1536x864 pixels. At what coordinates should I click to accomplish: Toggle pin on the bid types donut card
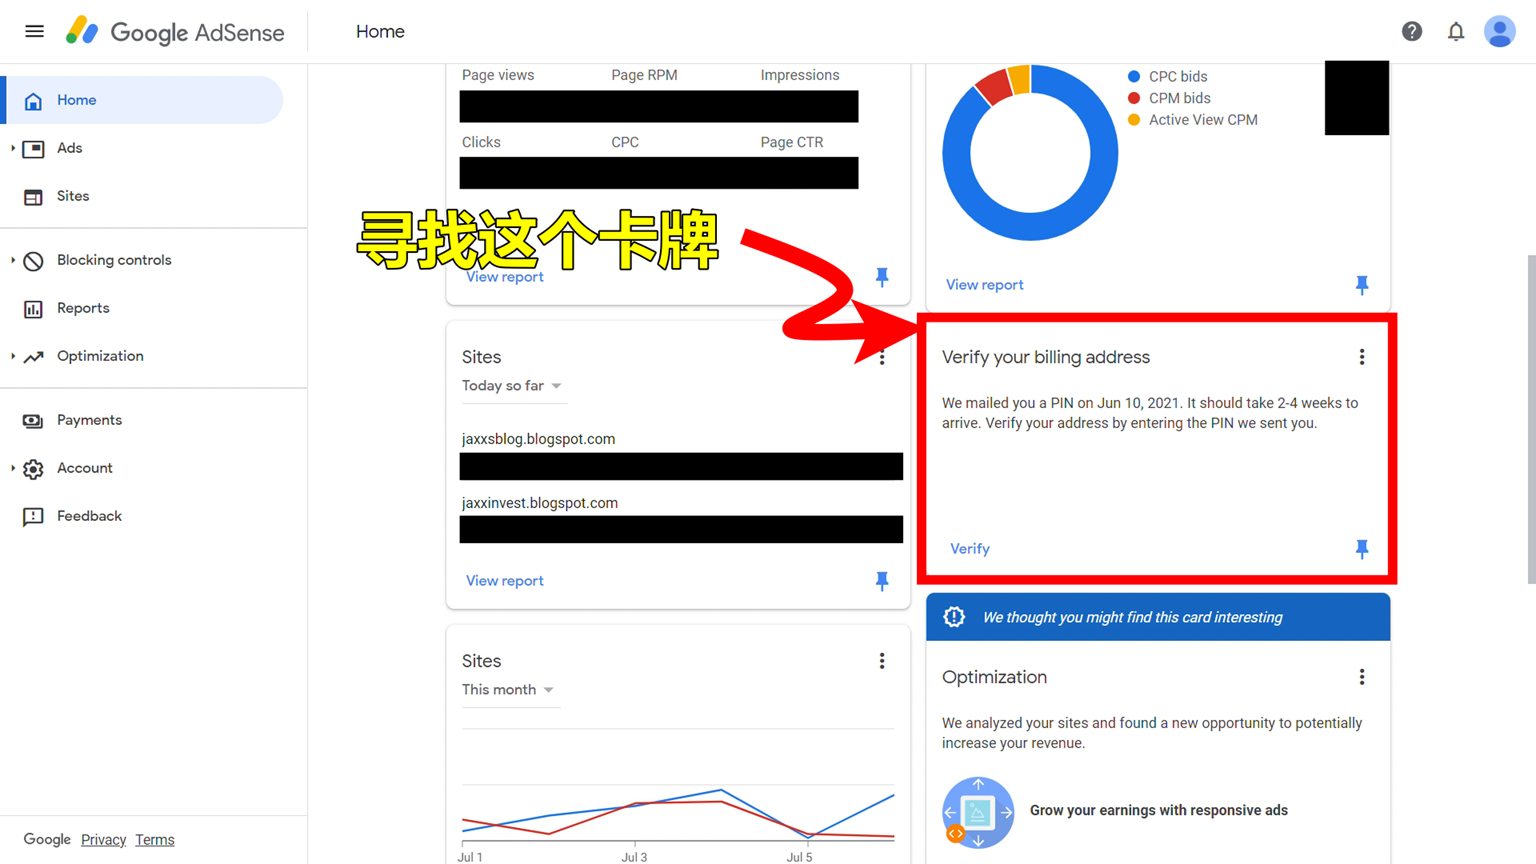click(x=1361, y=285)
